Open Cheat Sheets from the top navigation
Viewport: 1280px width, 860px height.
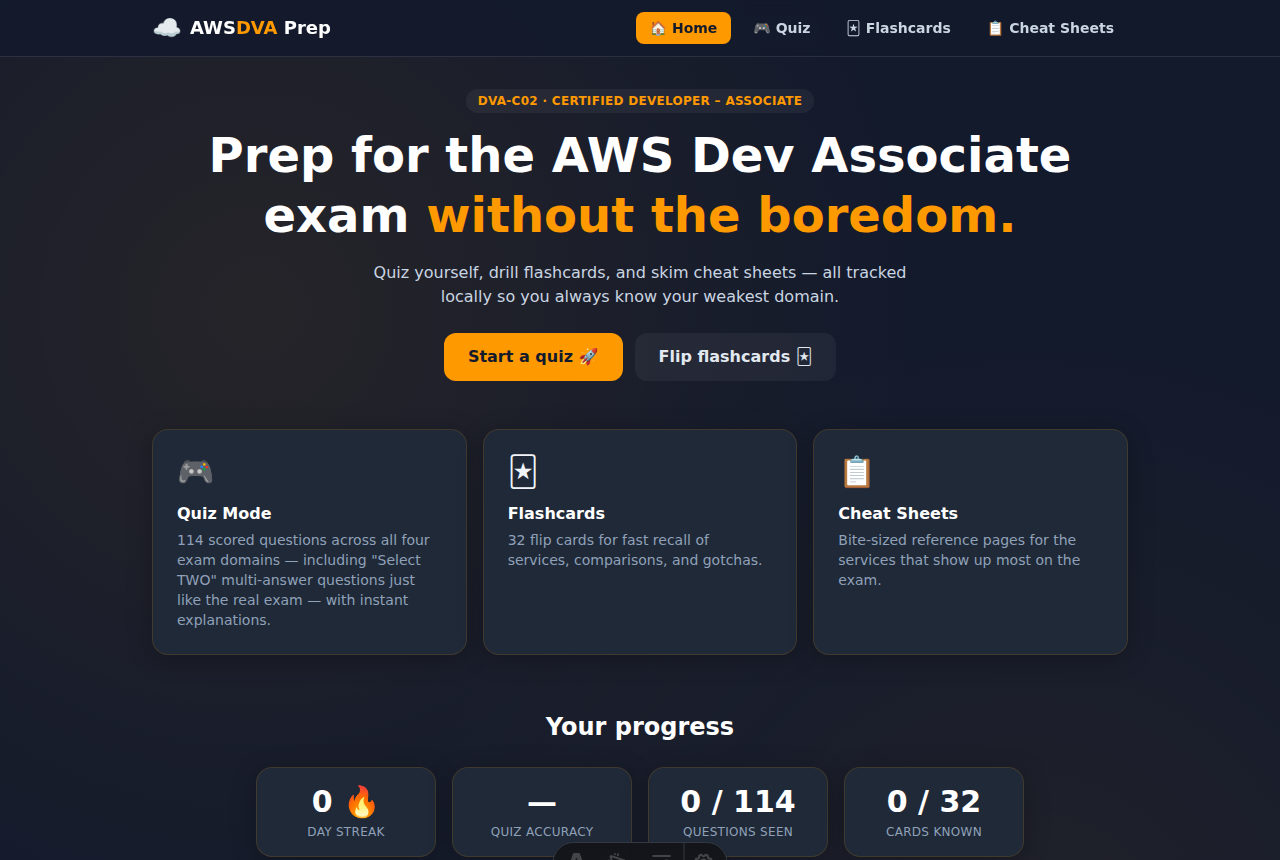click(1050, 28)
